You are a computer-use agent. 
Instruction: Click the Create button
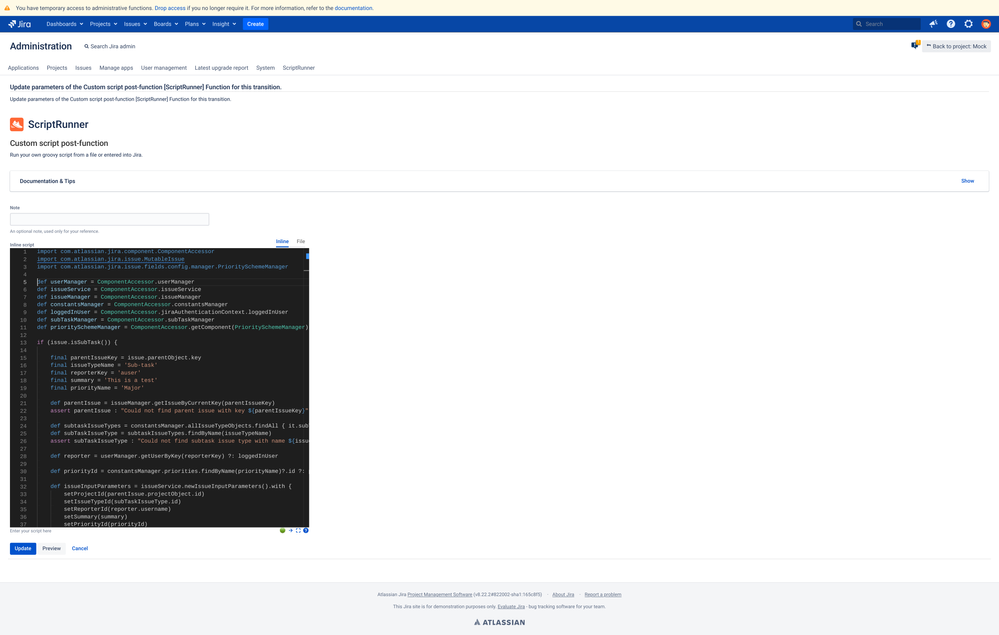click(x=255, y=24)
